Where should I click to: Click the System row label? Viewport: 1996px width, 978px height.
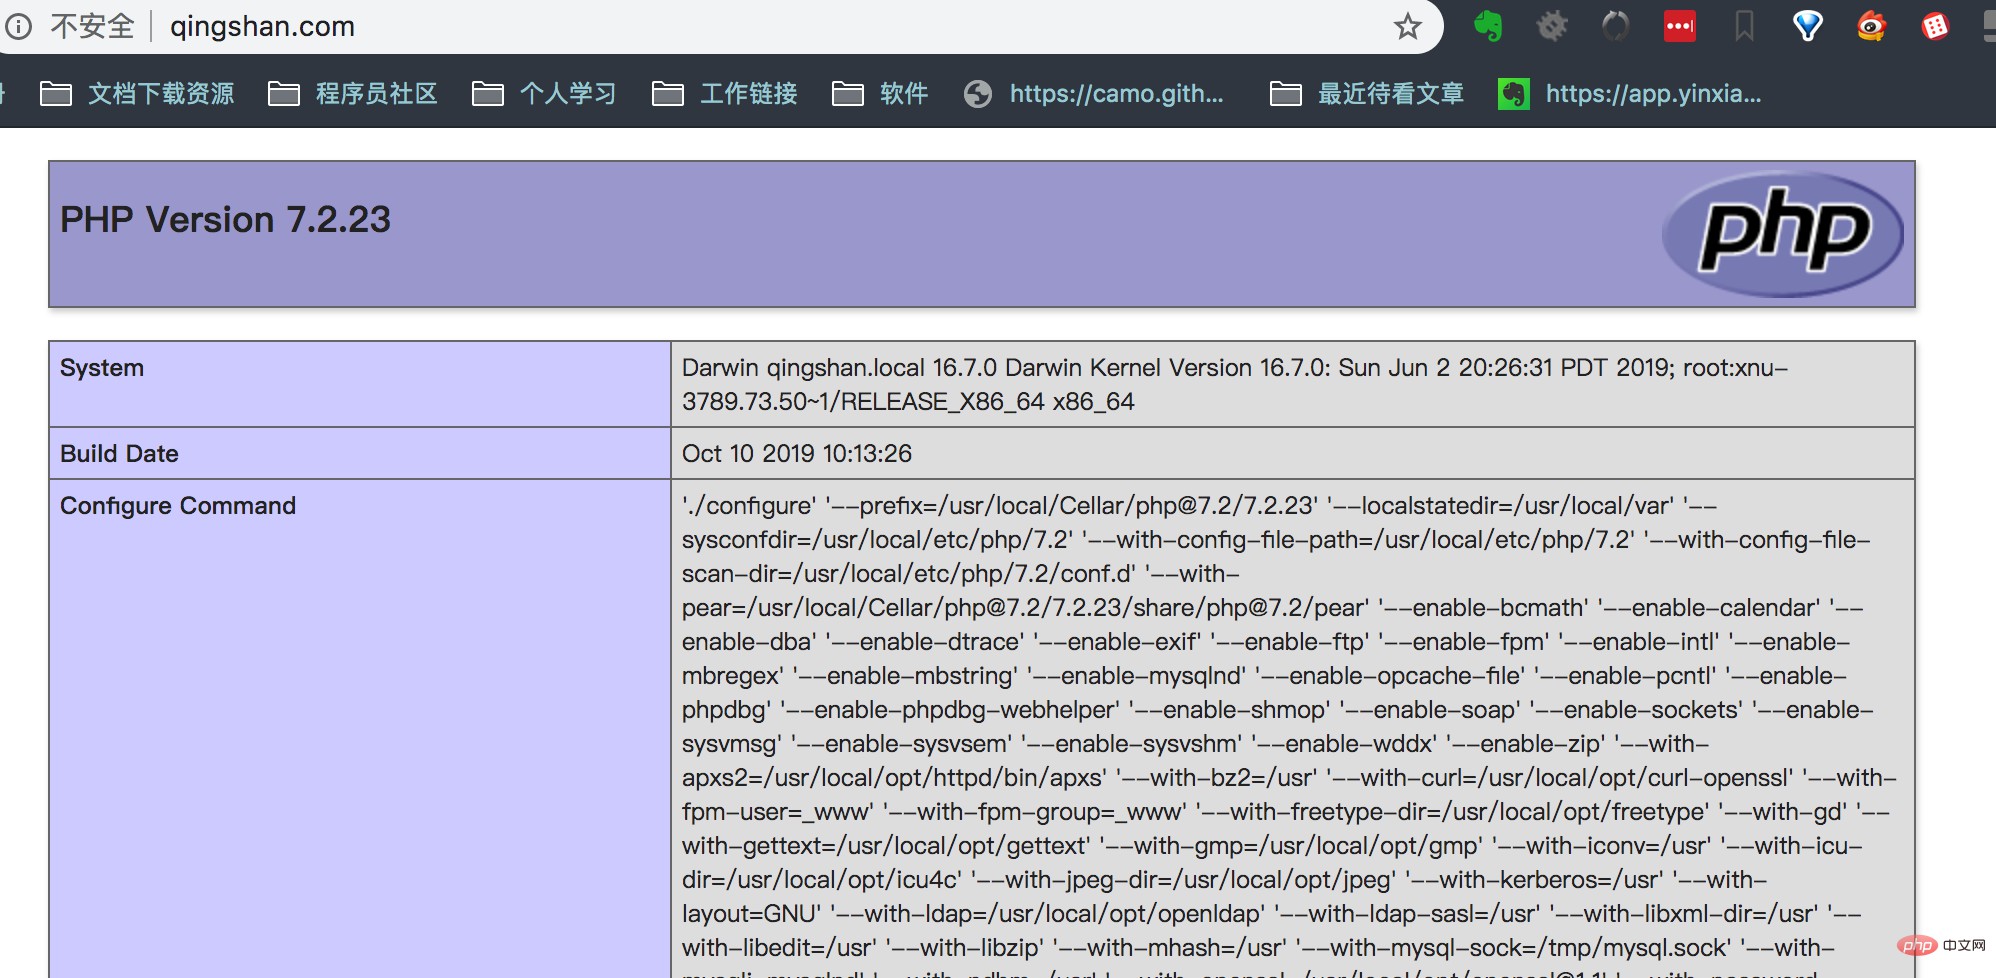pyautogui.click(x=102, y=368)
